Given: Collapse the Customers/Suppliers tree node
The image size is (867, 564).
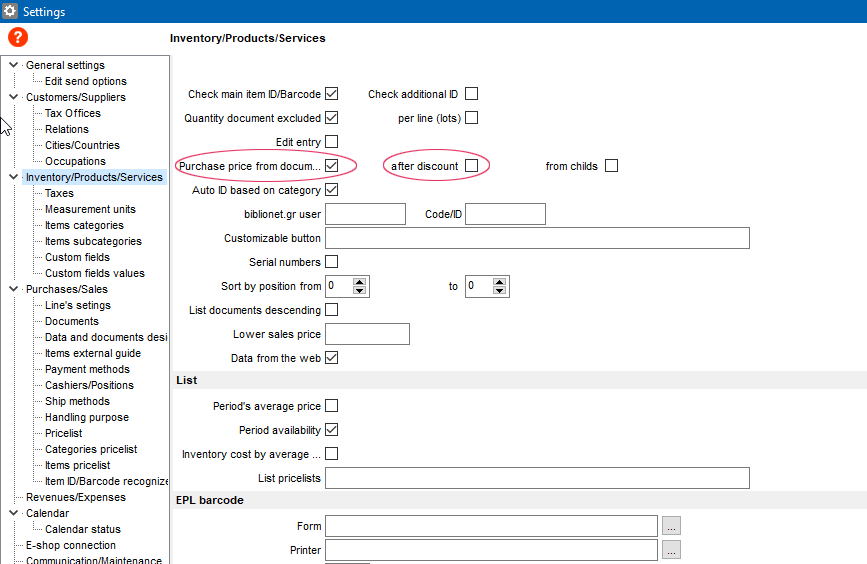Looking at the screenshot, I should tap(14, 97).
